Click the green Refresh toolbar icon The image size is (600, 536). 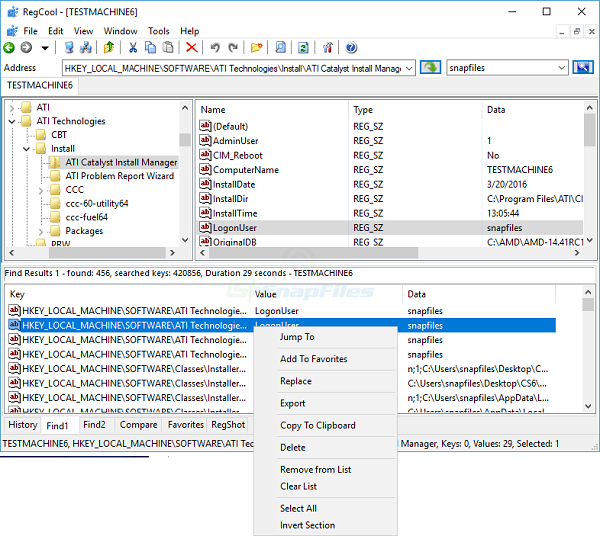coord(301,47)
